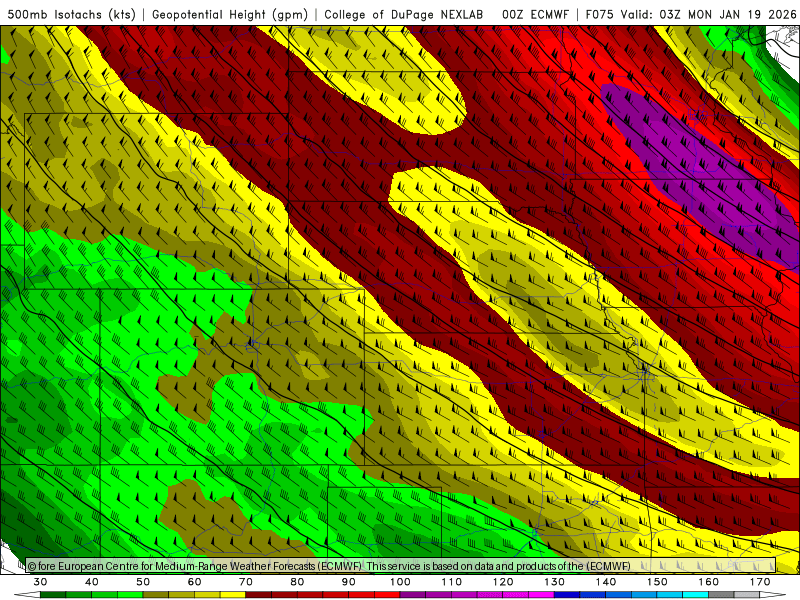Image resolution: width=800 pixels, height=600 pixels.
Task: Click the 80 label on the legend
Action: tap(297, 582)
